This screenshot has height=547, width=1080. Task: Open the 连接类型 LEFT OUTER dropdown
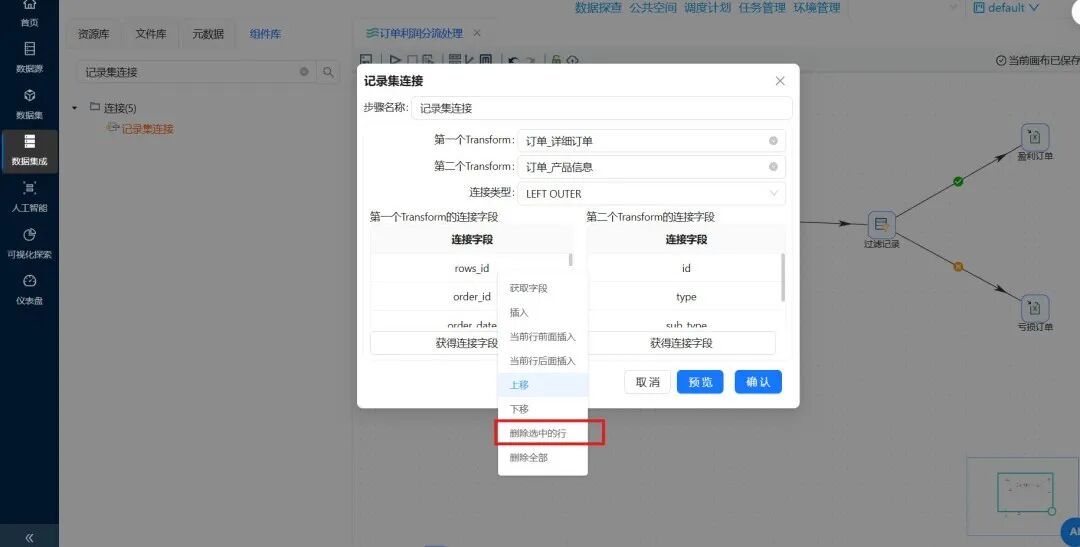(x=651, y=194)
